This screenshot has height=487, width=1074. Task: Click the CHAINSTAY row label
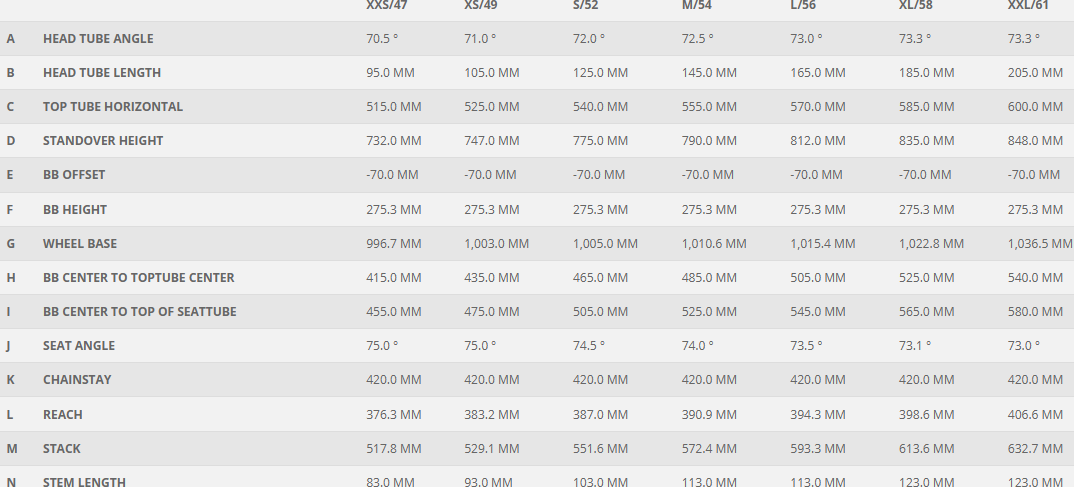(x=77, y=380)
